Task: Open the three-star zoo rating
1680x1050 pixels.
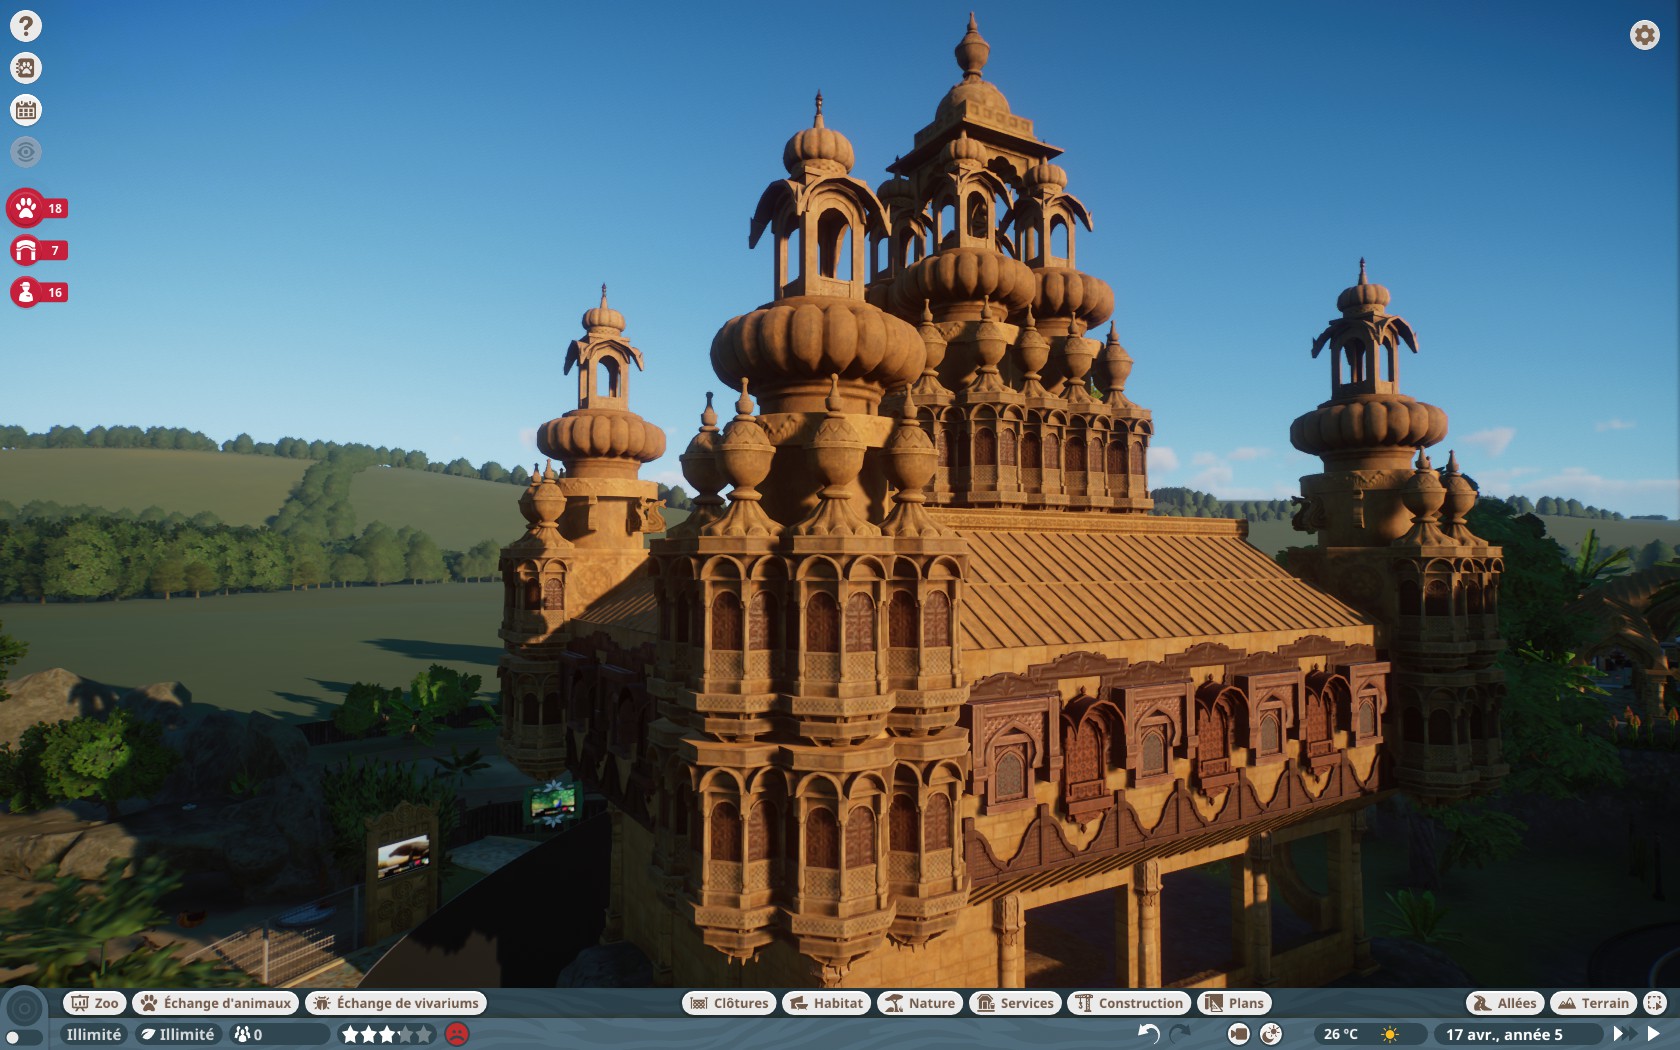Action: (387, 1035)
